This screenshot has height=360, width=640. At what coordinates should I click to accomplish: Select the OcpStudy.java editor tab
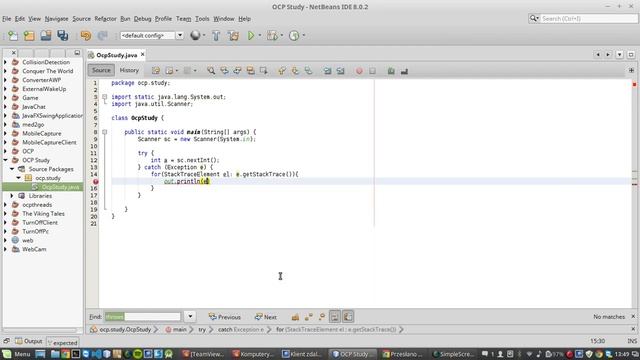[116, 55]
